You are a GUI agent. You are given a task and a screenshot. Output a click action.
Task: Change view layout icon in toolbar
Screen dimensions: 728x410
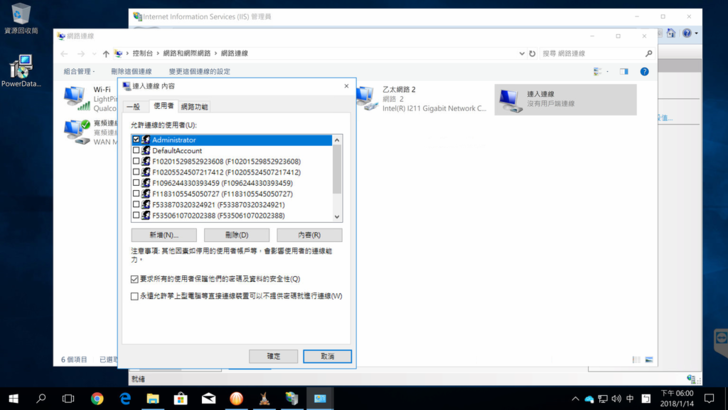click(x=598, y=72)
